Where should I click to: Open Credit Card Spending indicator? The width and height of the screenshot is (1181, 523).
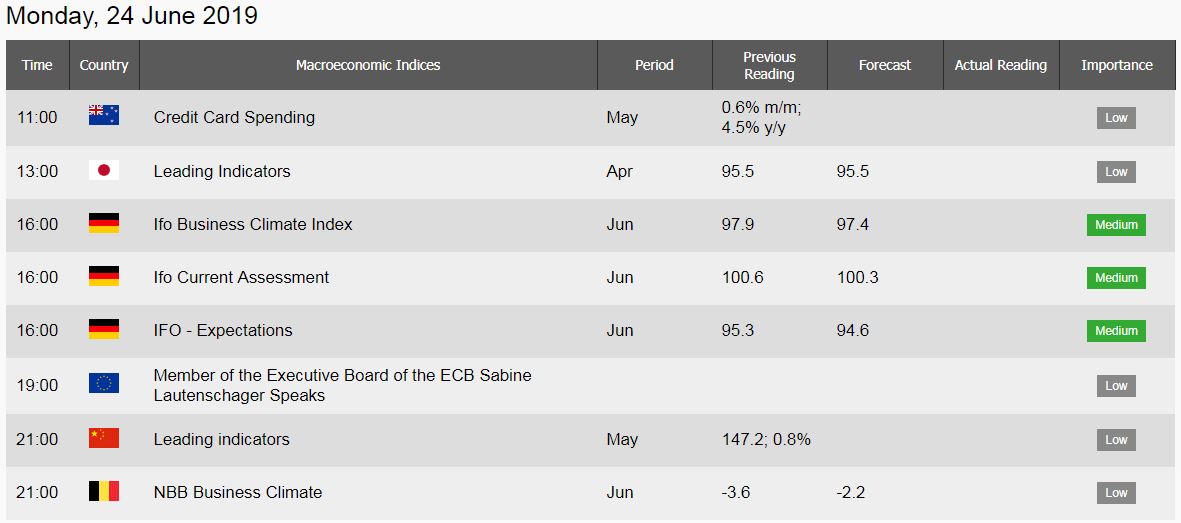tap(234, 117)
